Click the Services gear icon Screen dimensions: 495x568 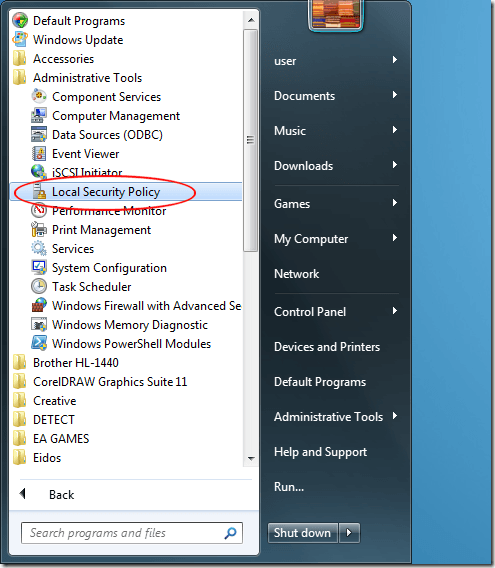point(39,248)
